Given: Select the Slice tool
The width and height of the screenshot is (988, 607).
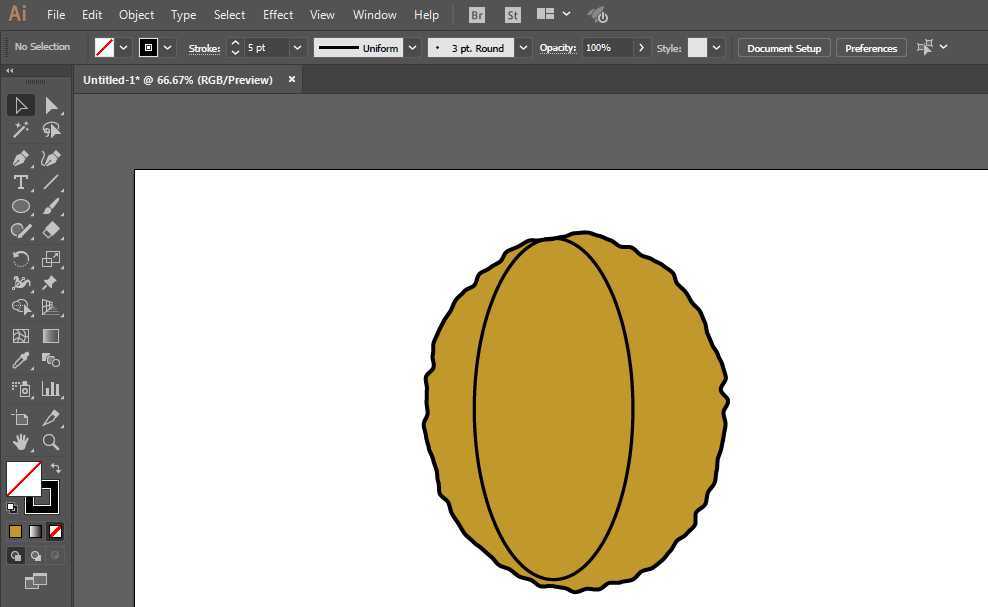Looking at the screenshot, I should click(x=51, y=417).
